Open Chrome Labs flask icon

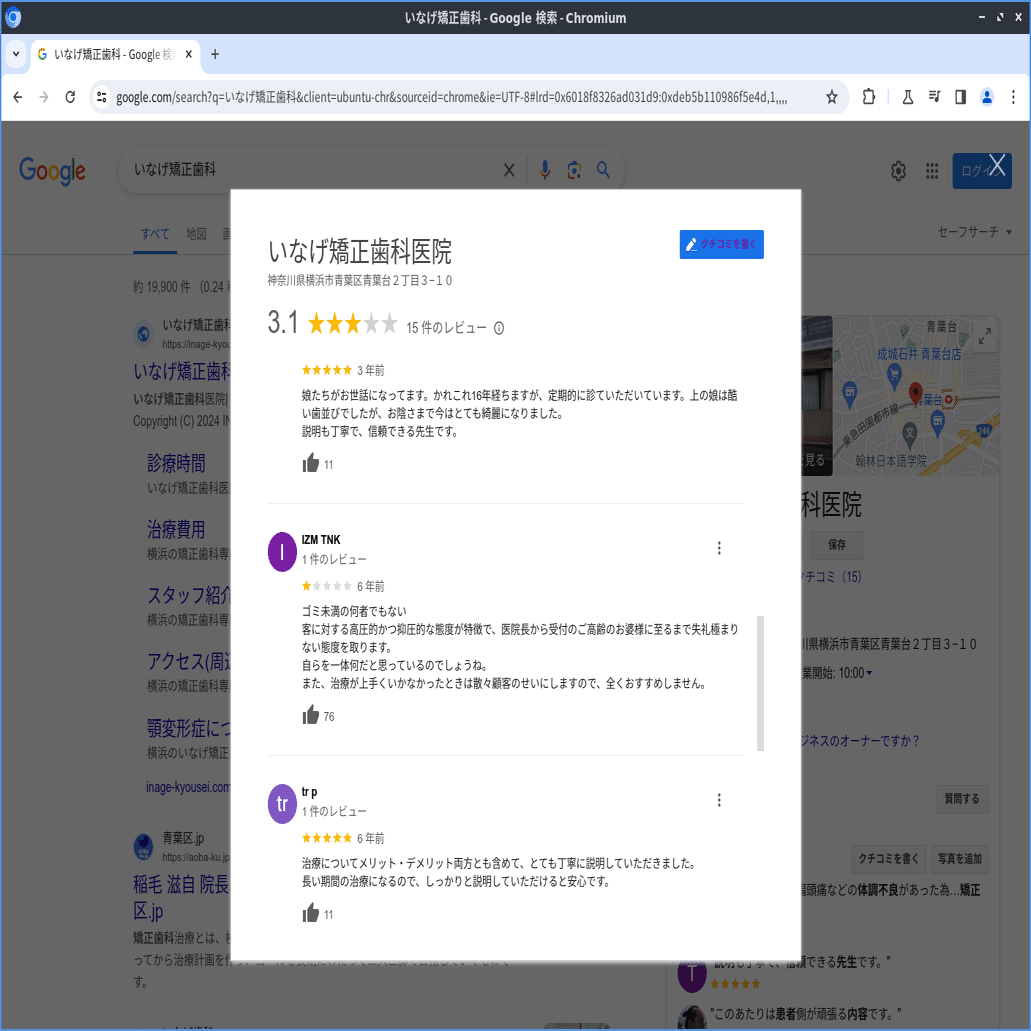pyautogui.click(x=907, y=97)
